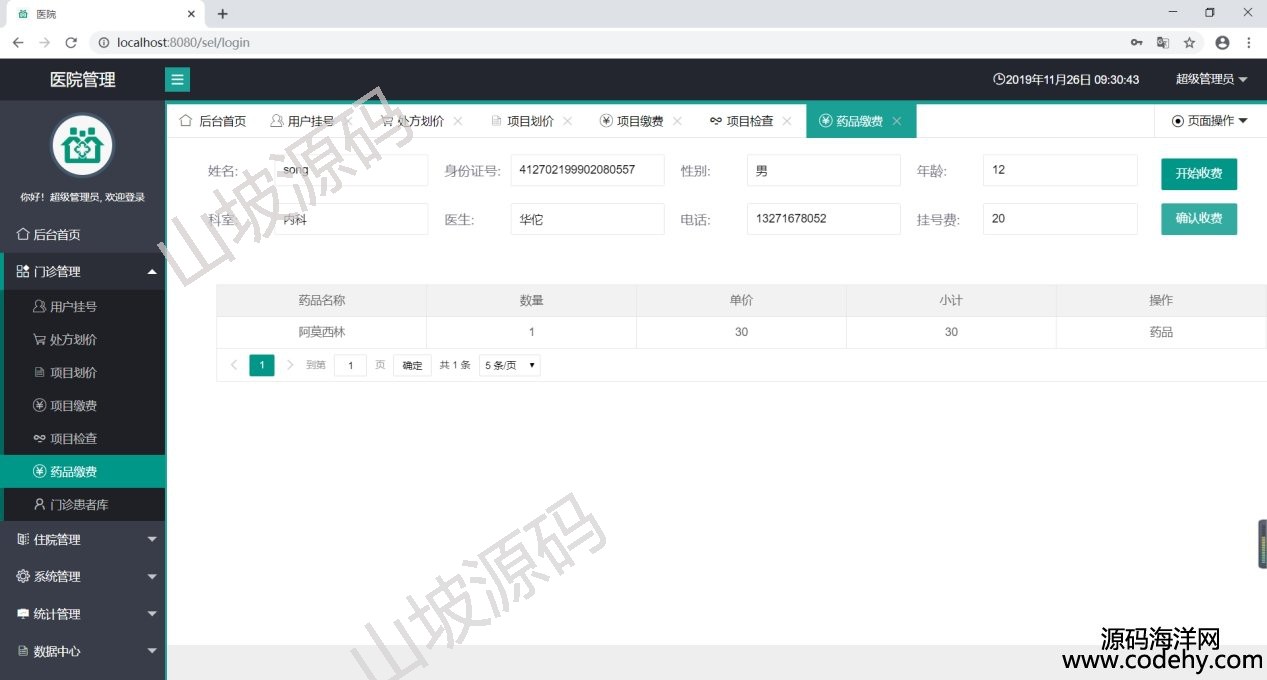Viewport: 1267px width, 680px height.
Task: Open 超级管理员 user dropdown
Action: coord(1211,80)
